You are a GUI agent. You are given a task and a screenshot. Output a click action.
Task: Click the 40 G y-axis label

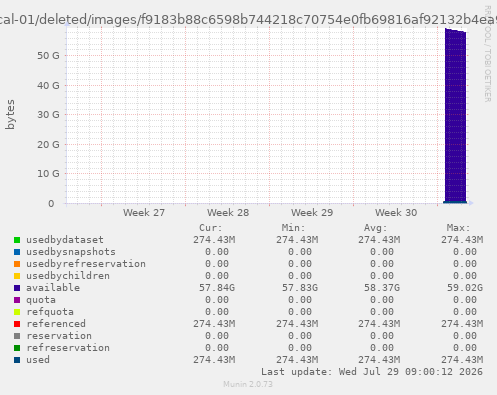coord(48,86)
